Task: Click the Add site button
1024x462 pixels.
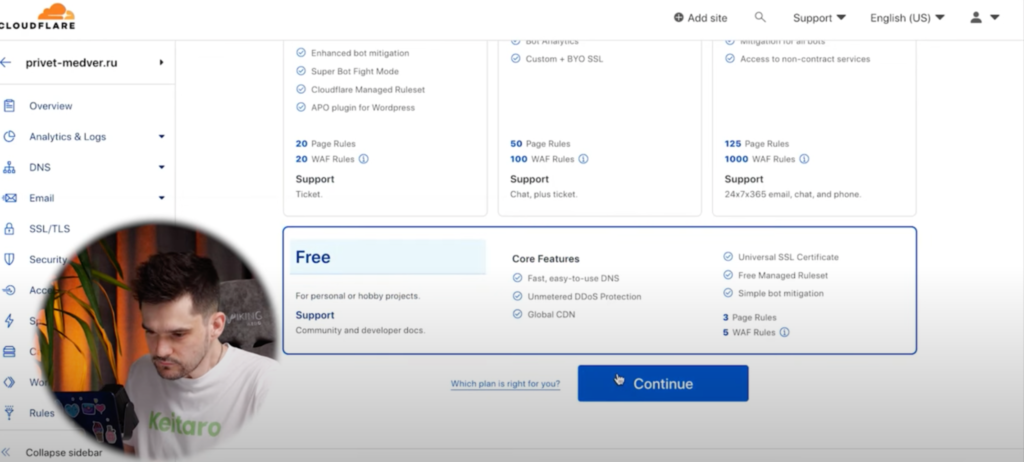Action: pos(700,18)
